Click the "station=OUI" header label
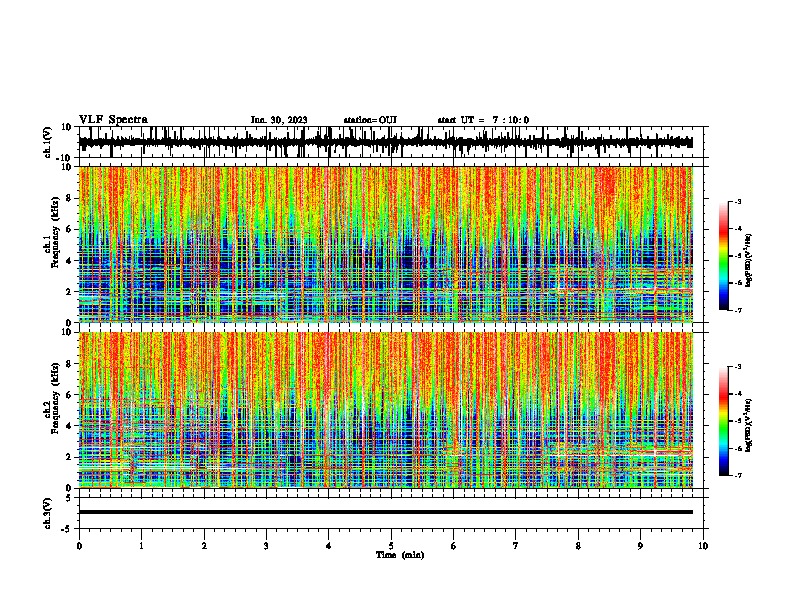Viewport: 792px width, 612px height. (x=370, y=120)
